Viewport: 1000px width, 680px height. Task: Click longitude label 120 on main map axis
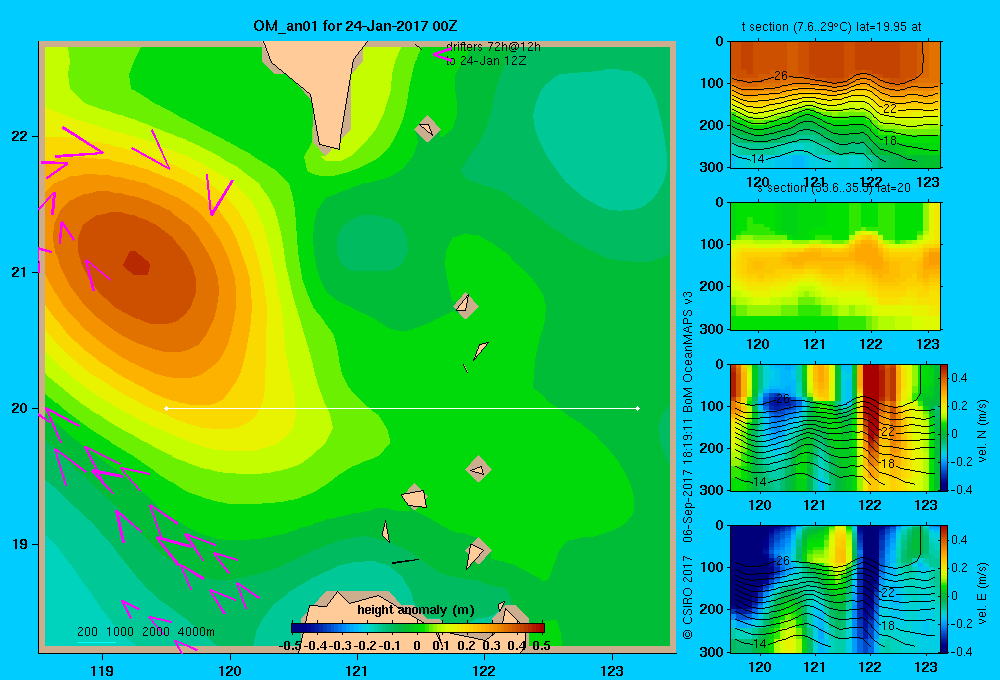click(x=230, y=670)
